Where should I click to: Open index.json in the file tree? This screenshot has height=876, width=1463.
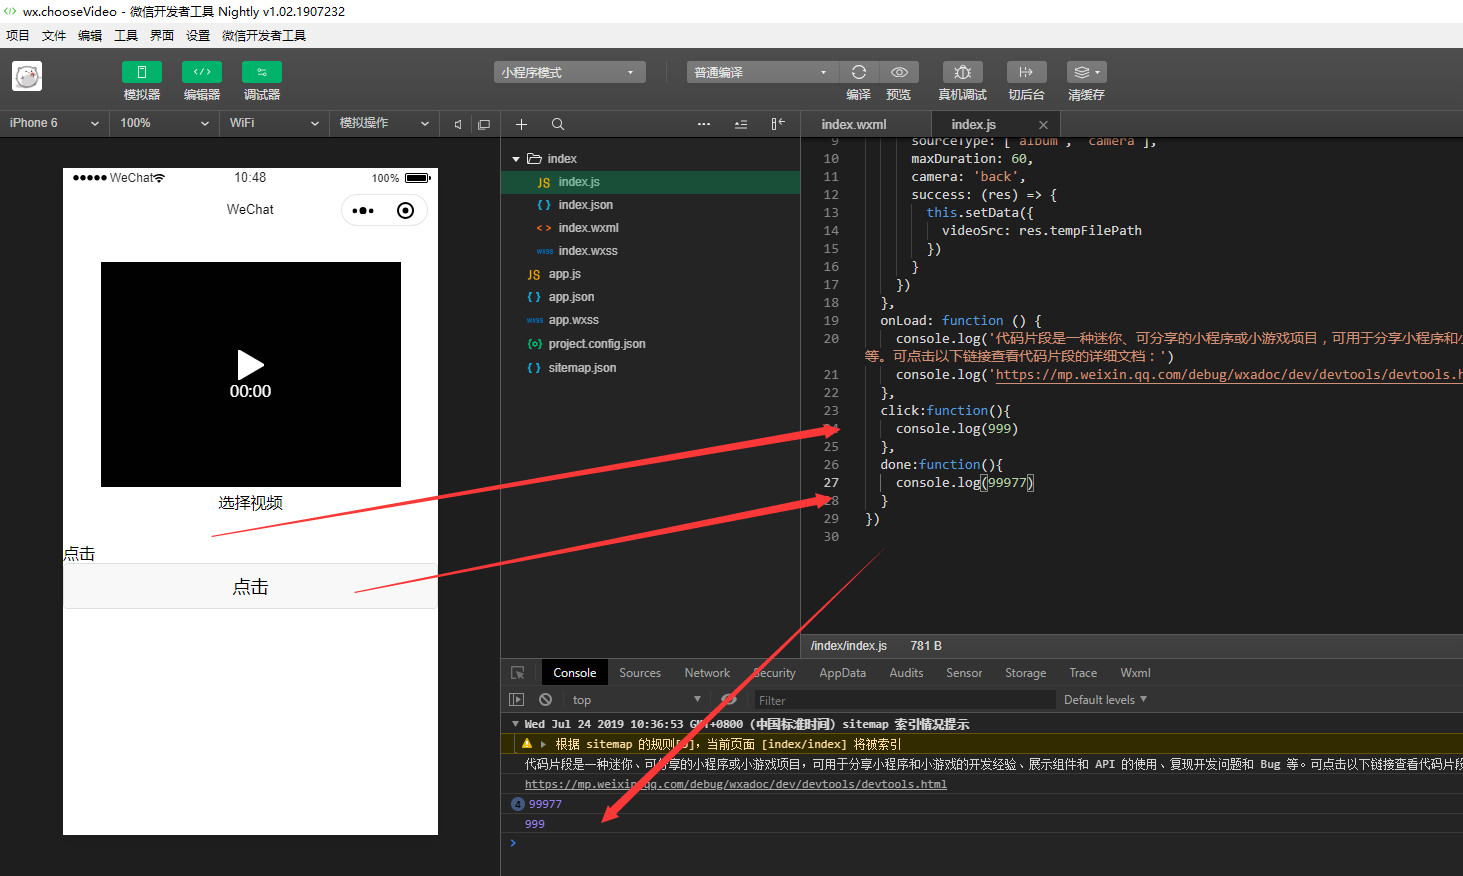pos(650,205)
